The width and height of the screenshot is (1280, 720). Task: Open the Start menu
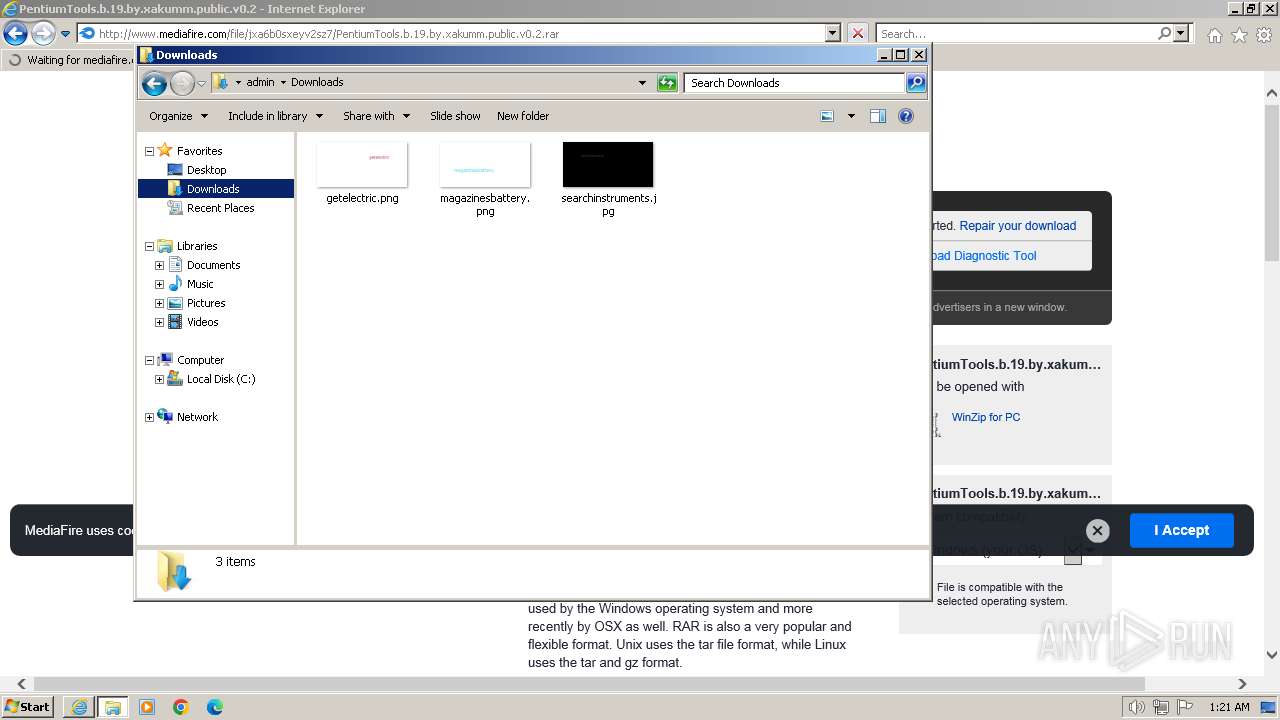28,706
